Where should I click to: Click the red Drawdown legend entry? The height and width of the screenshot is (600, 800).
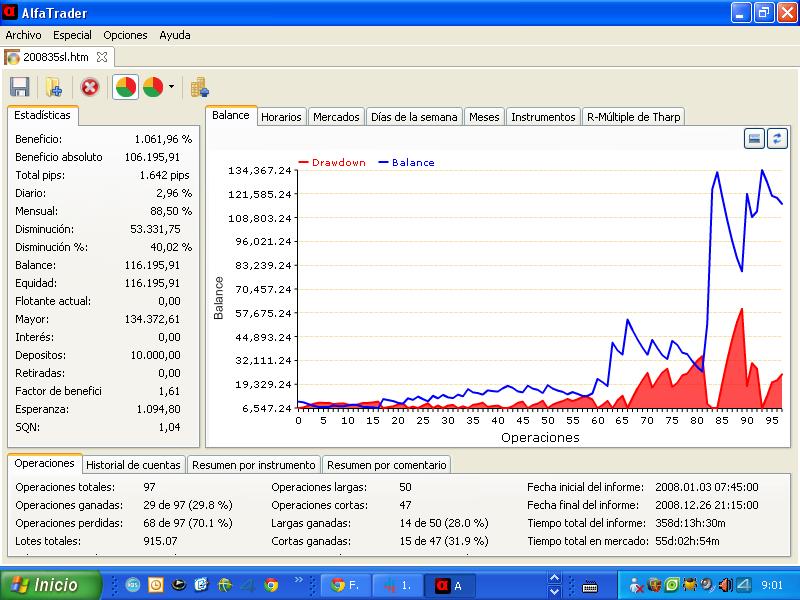coord(333,162)
